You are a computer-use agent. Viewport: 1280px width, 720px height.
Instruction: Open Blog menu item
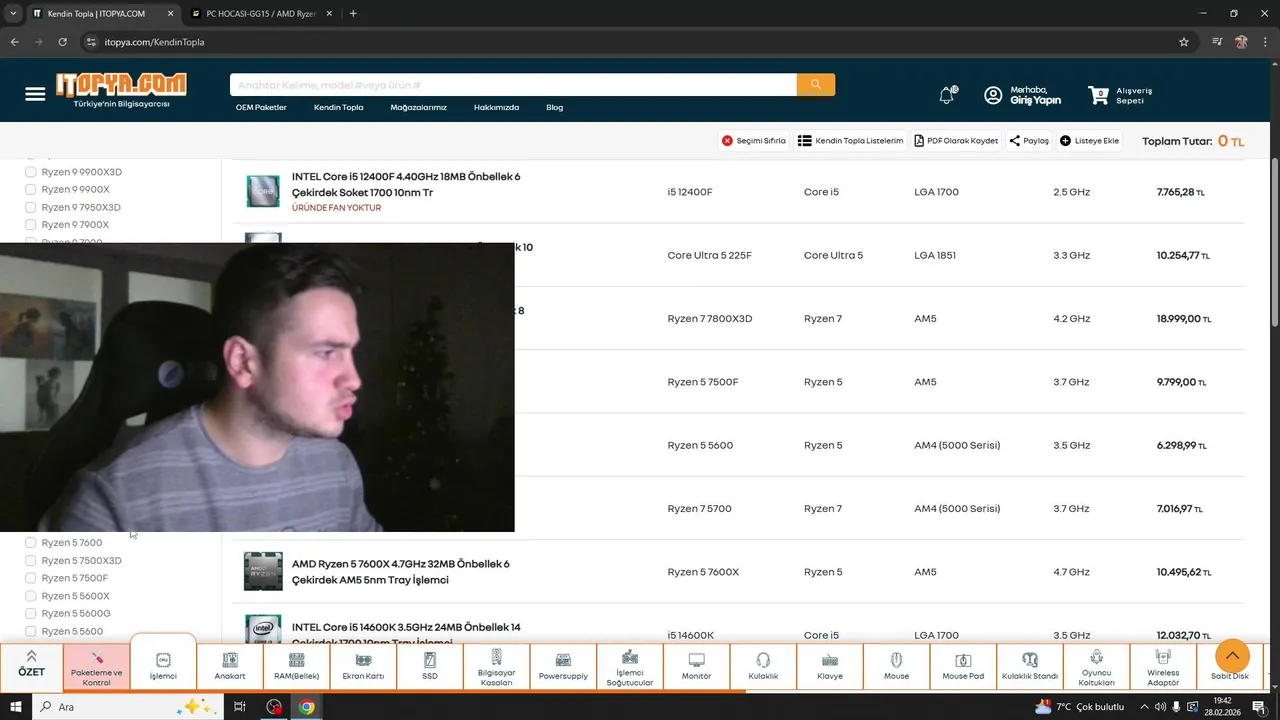pos(554,107)
